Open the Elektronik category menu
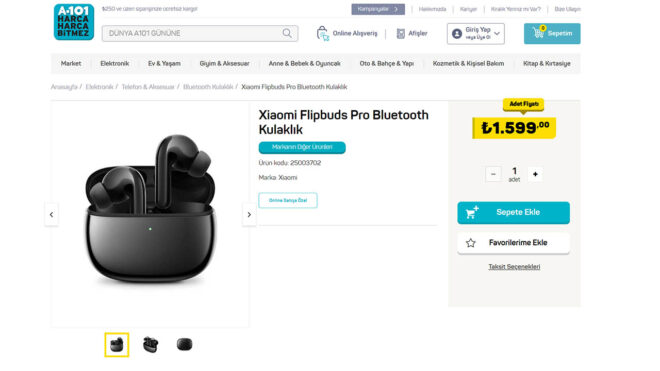Screen dimensions: 660x371 [114, 64]
